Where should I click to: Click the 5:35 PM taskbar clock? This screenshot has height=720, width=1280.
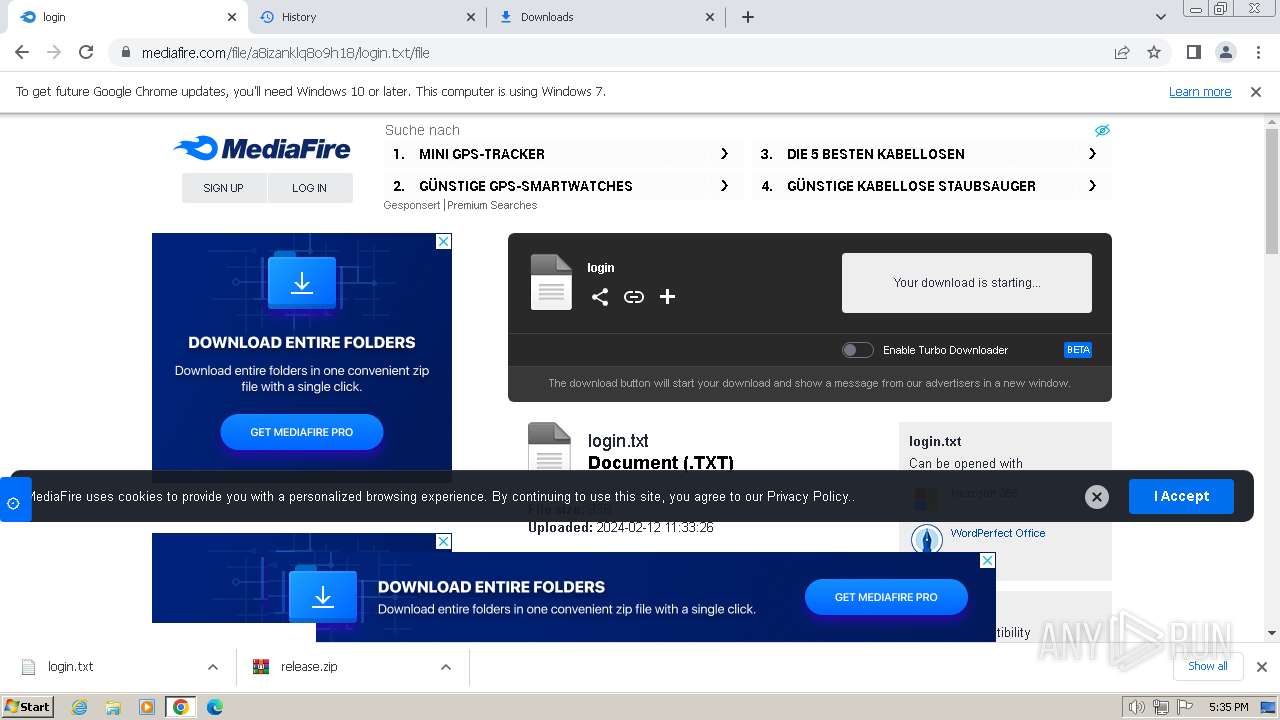coord(1228,707)
